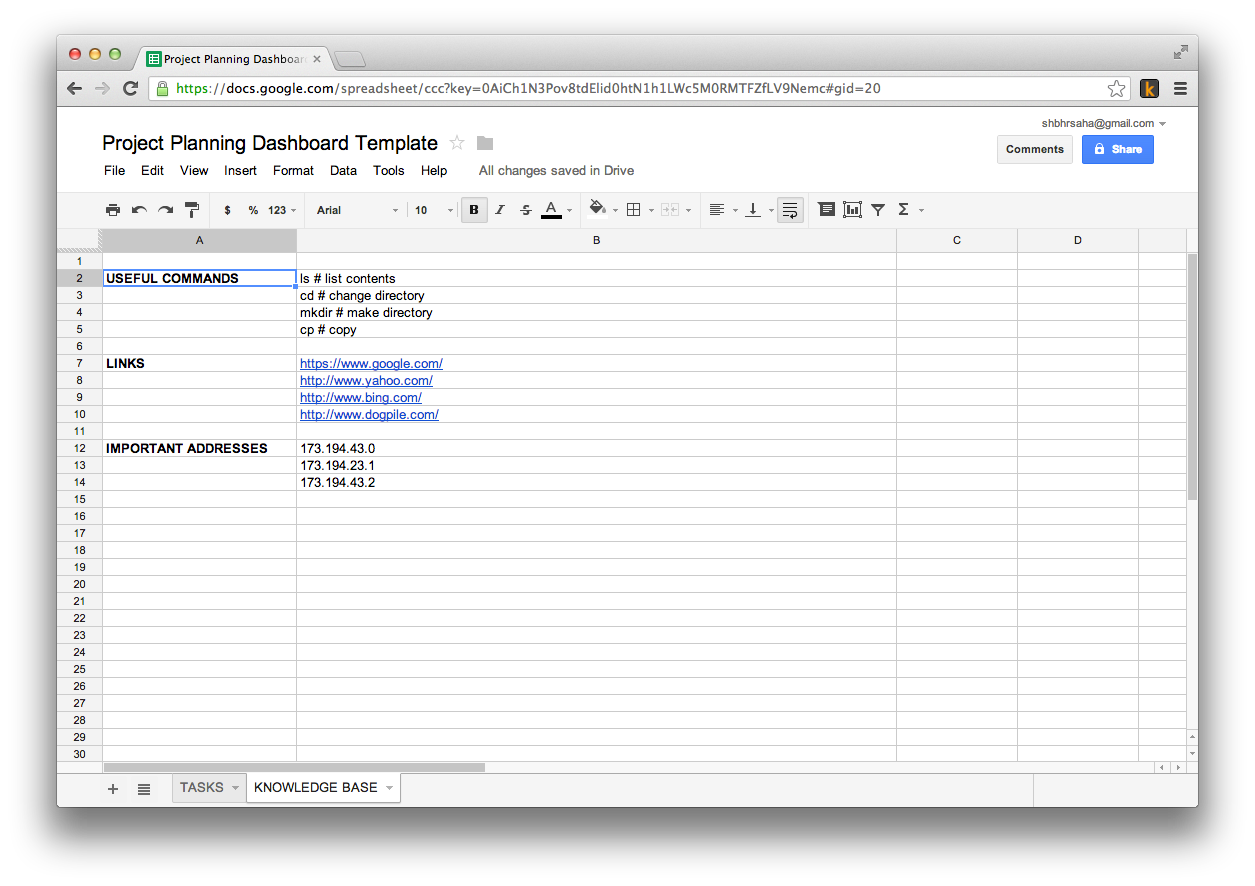
Task: Insert a comment using toolbar icon
Action: (826, 210)
